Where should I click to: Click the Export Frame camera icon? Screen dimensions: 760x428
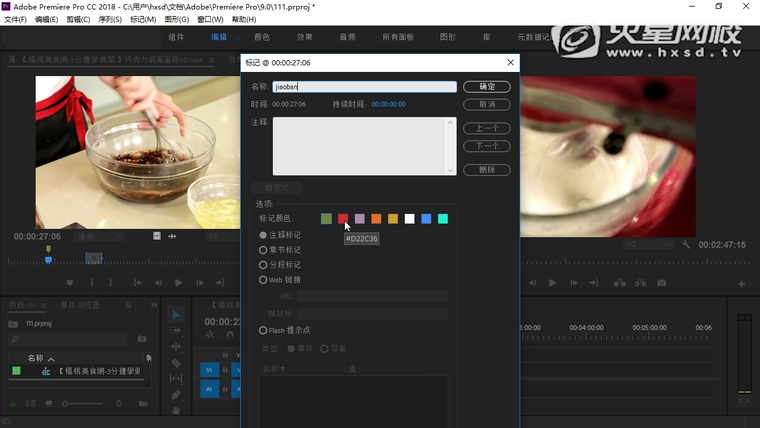[661, 283]
